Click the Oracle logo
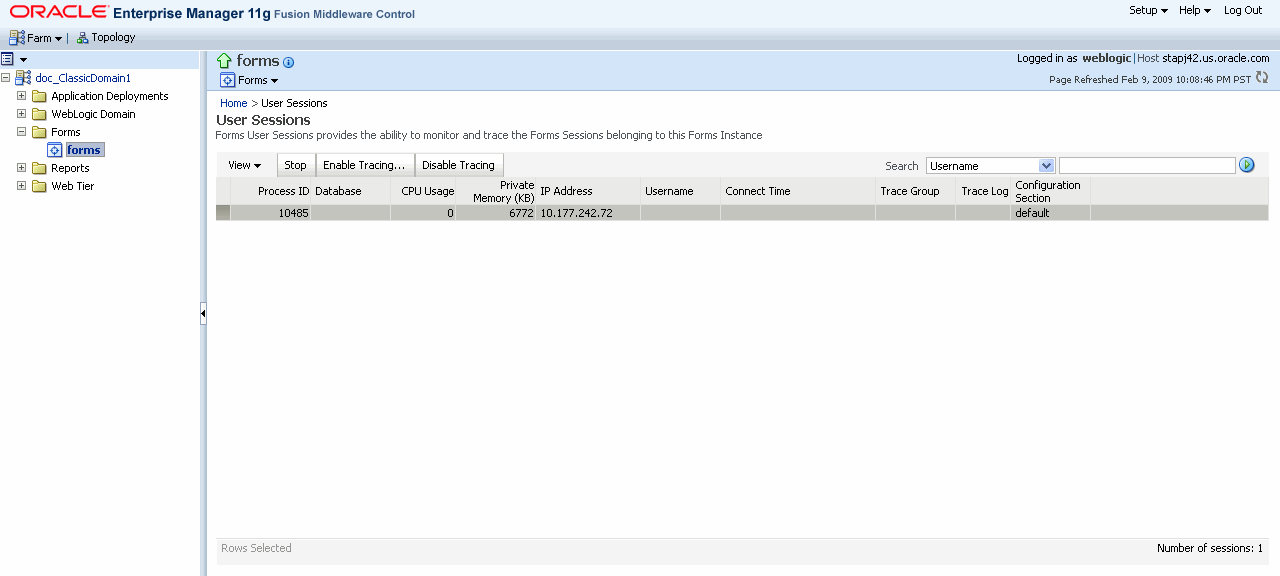The image size is (1280, 576). coord(57,10)
